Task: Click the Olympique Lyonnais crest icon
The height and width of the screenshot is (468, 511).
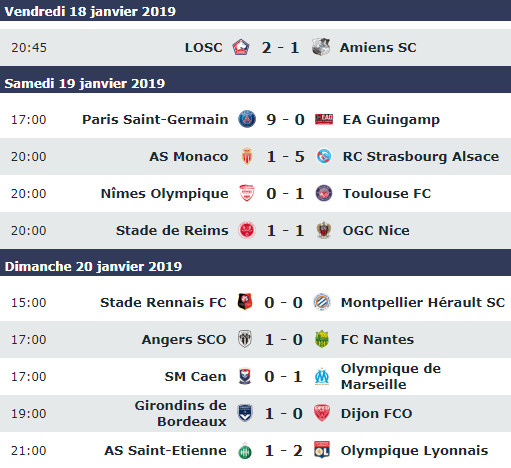Action: [322, 450]
